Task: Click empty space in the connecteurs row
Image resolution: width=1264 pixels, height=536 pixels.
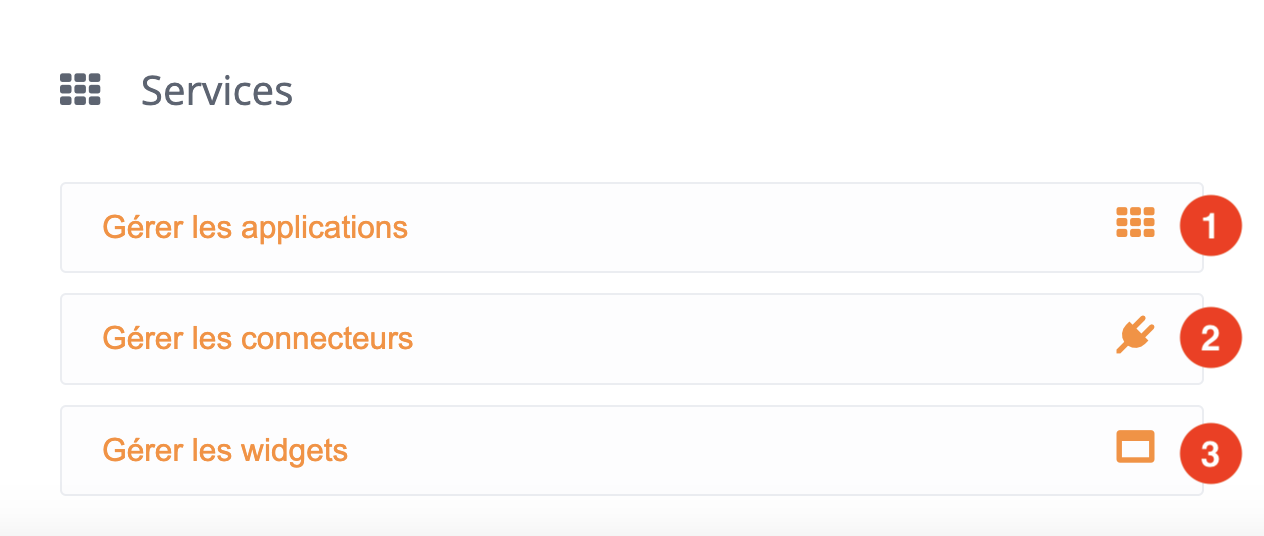Action: pyautogui.click(x=760, y=339)
